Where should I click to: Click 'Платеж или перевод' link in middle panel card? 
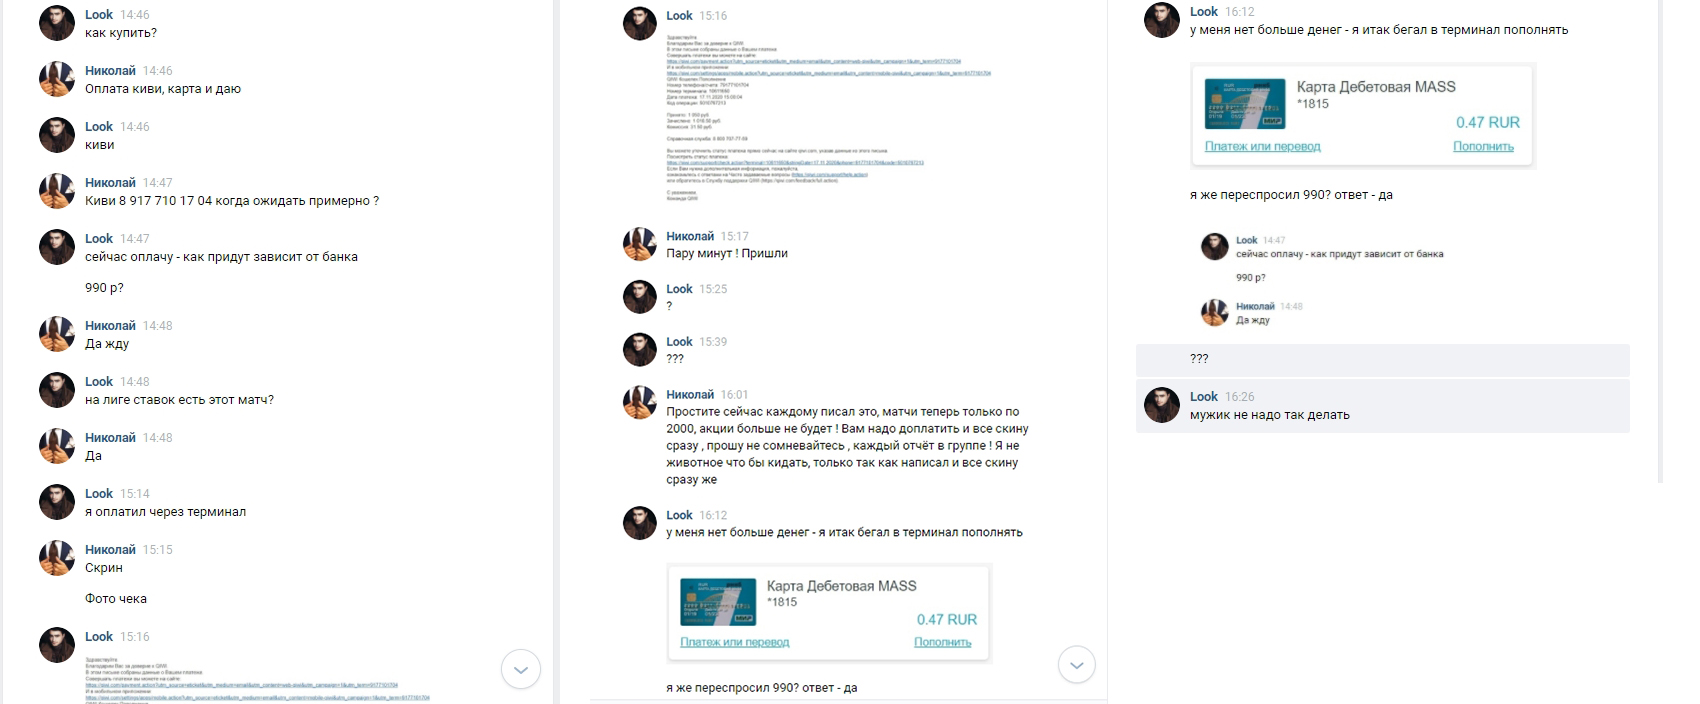point(734,642)
